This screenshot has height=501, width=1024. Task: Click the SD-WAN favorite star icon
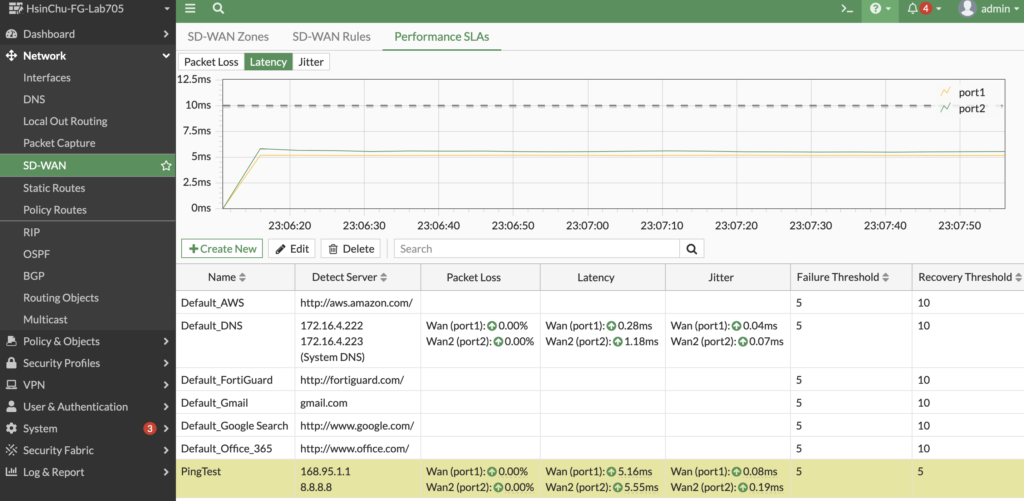[x=166, y=166]
